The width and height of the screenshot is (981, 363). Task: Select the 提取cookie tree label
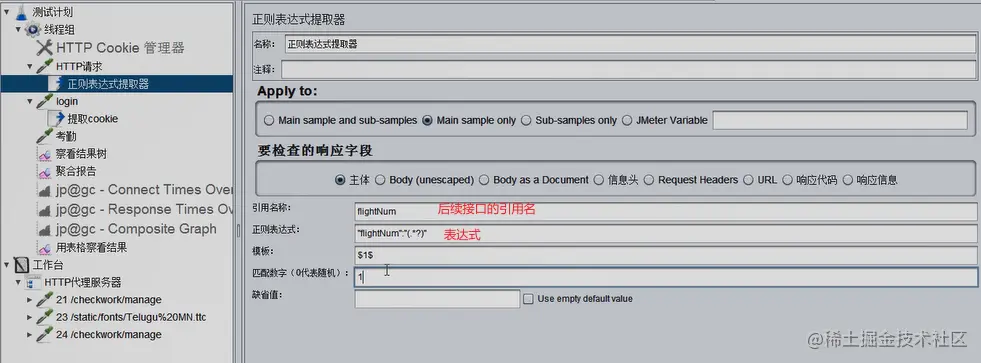click(x=93, y=119)
